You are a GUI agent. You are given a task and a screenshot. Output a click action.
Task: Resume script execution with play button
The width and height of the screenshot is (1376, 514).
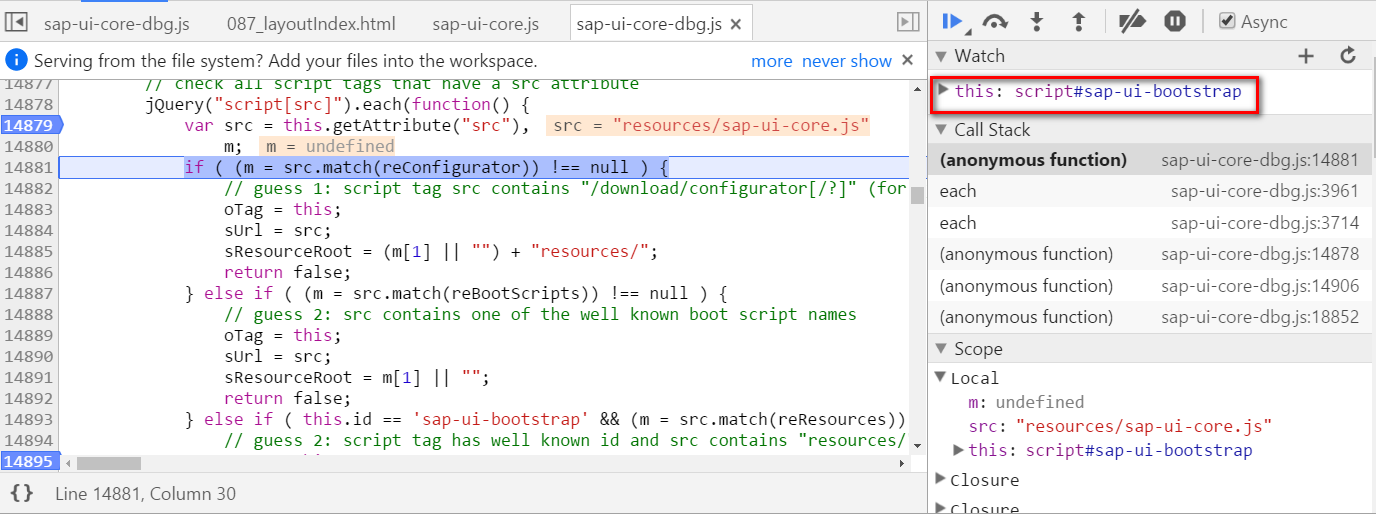tap(951, 21)
